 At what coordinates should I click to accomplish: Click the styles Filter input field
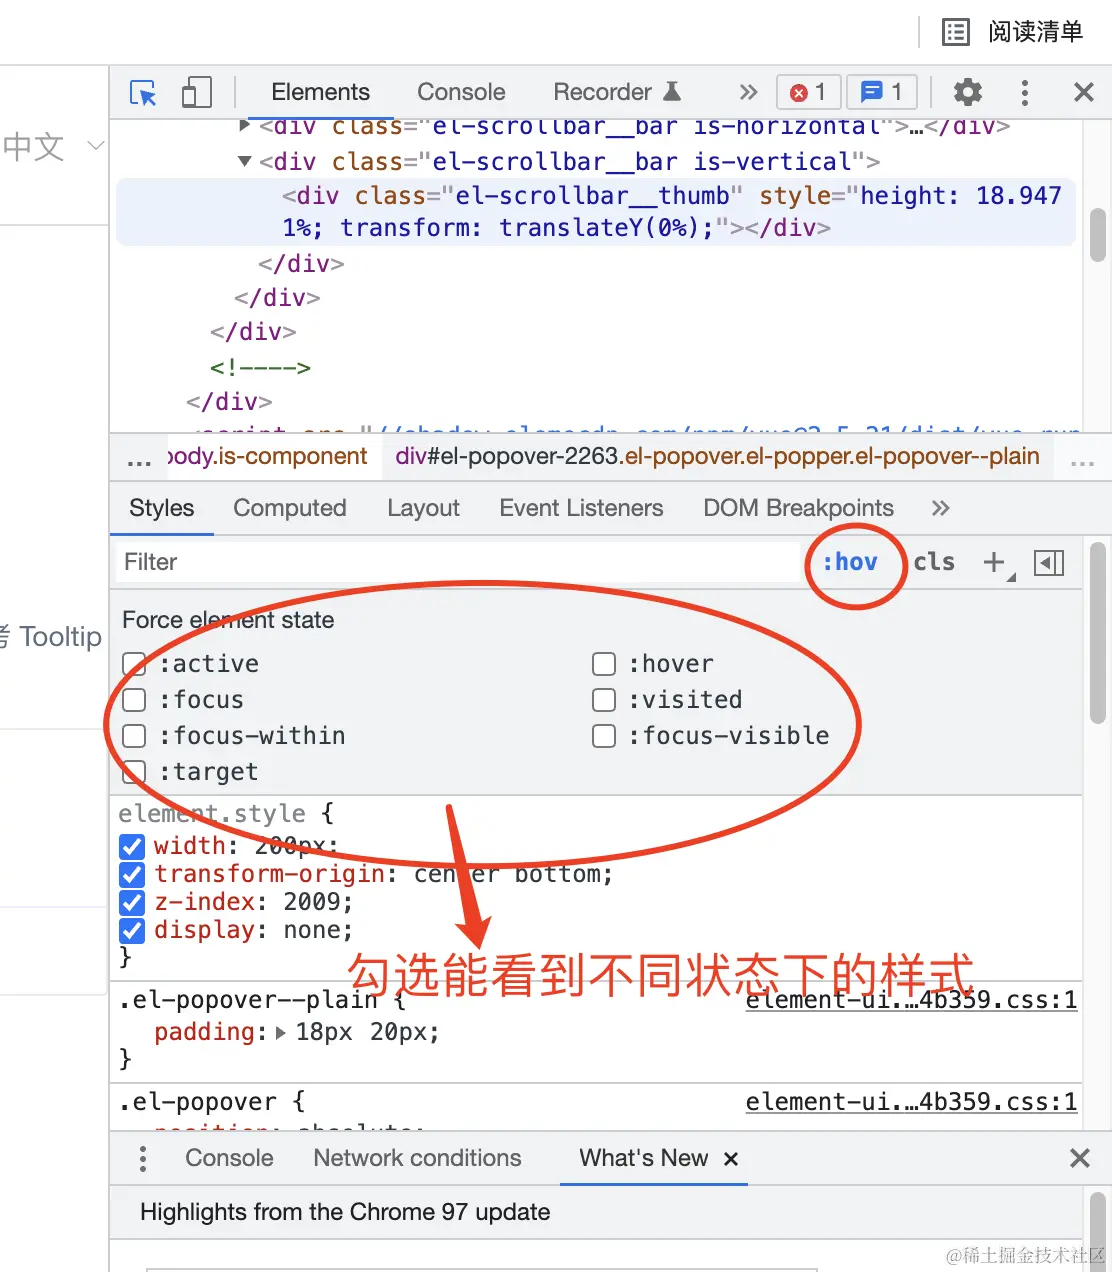pyautogui.click(x=460, y=562)
